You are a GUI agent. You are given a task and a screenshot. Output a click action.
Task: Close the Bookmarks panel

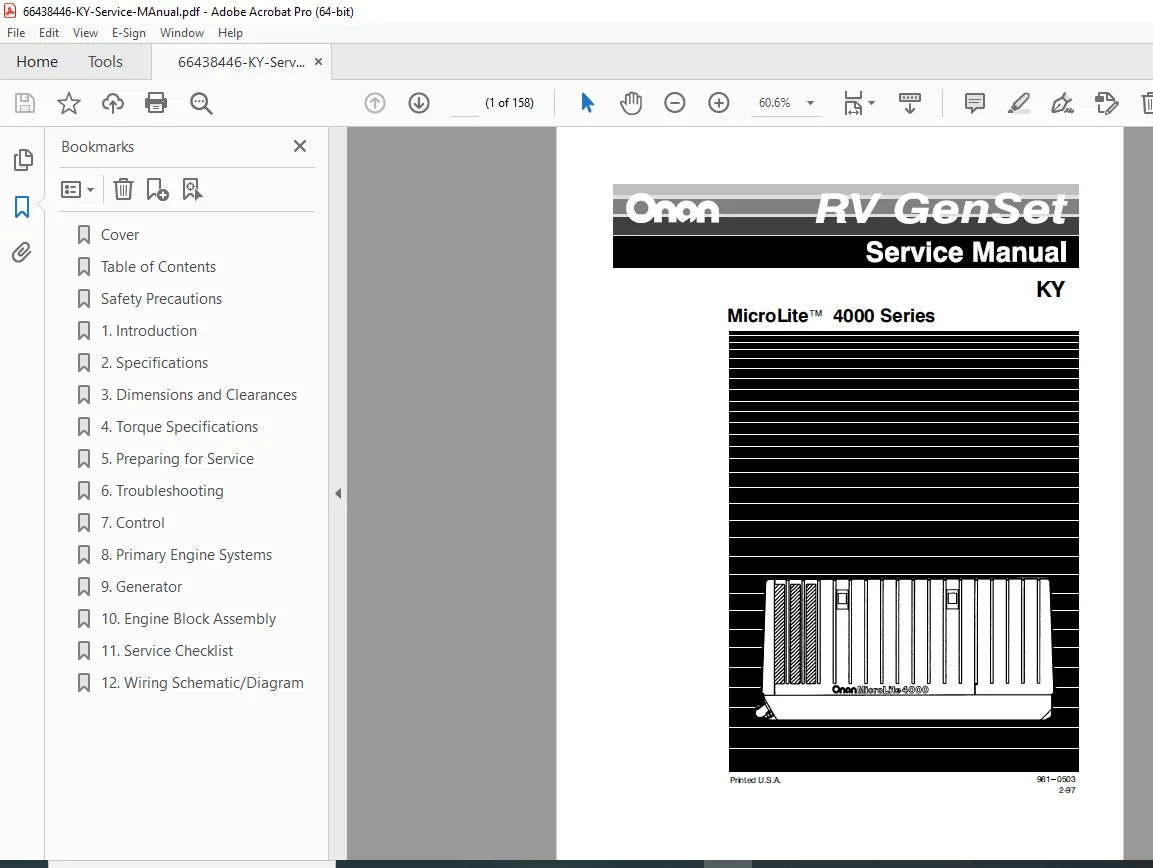pyautogui.click(x=300, y=146)
